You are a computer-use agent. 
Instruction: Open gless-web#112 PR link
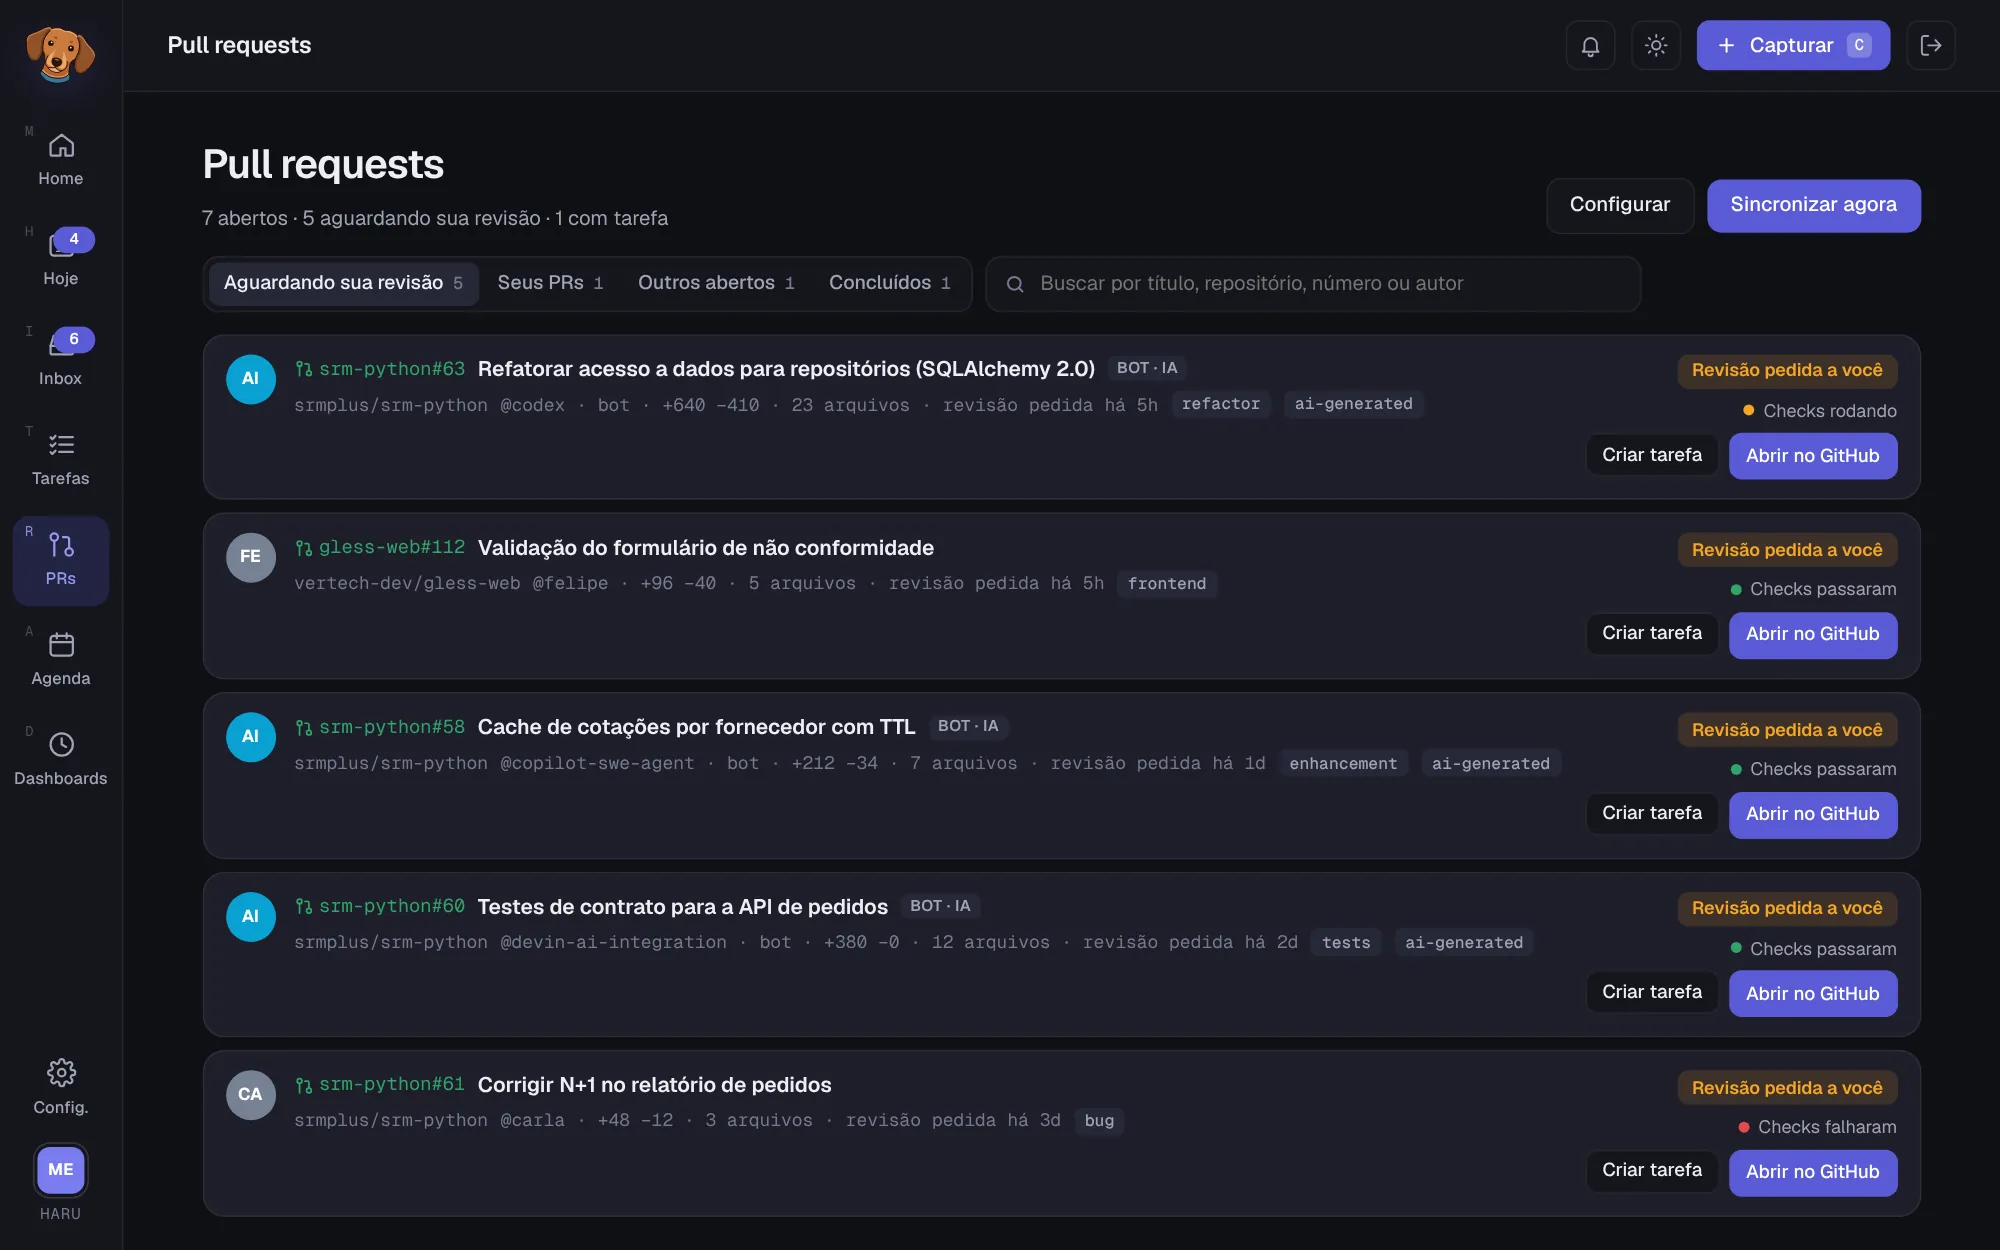[x=380, y=547]
